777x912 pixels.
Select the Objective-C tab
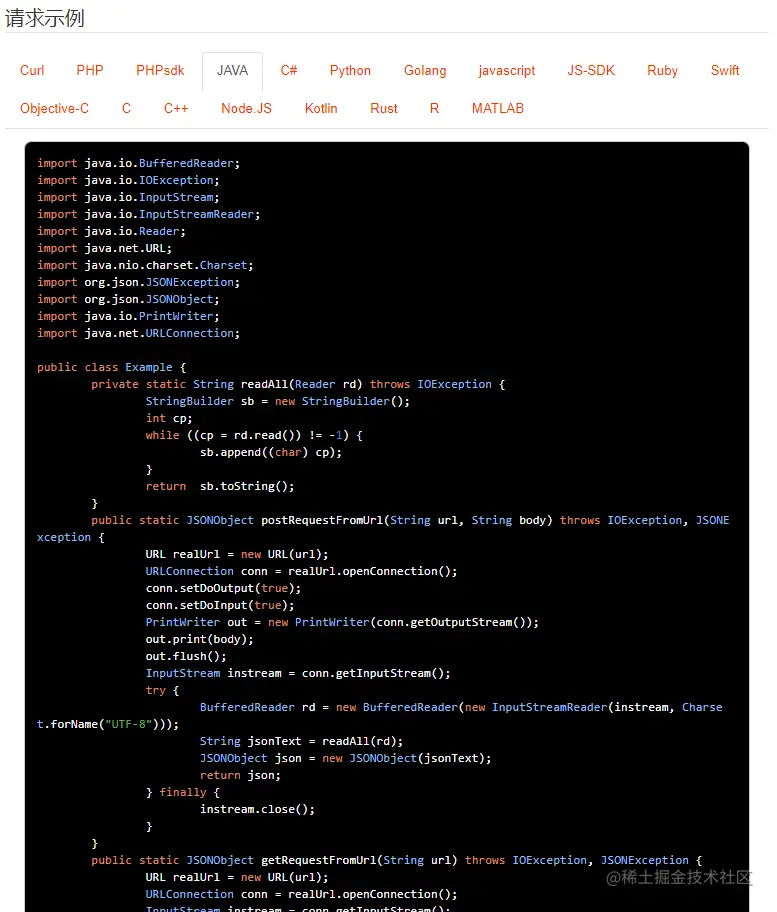click(55, 108)
